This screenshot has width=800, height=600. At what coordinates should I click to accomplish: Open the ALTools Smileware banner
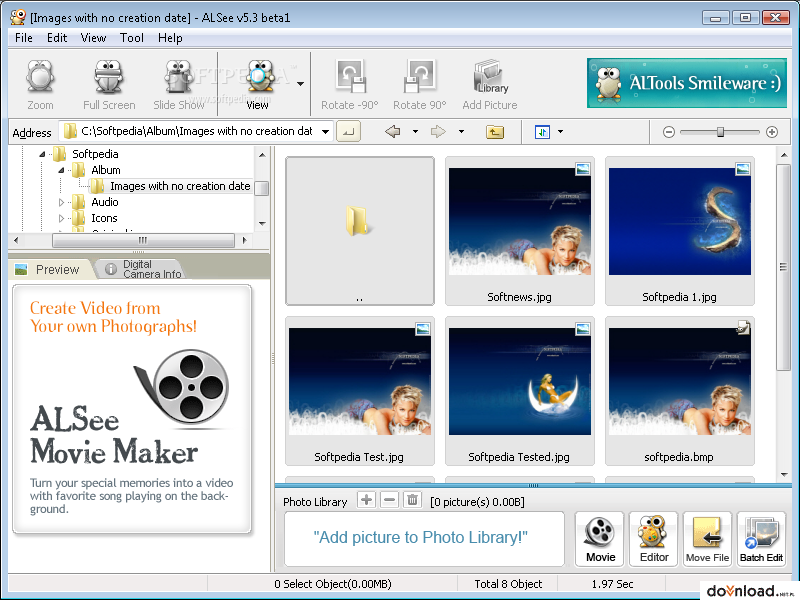687,83
